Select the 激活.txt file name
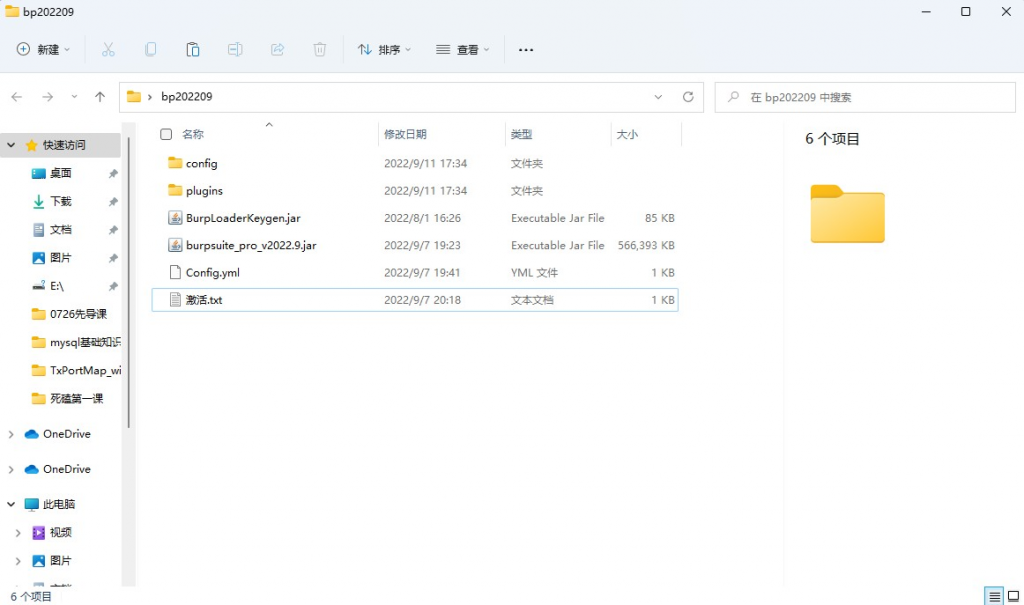The height and width of the screenshot is (605, 1024). [204, 300]
